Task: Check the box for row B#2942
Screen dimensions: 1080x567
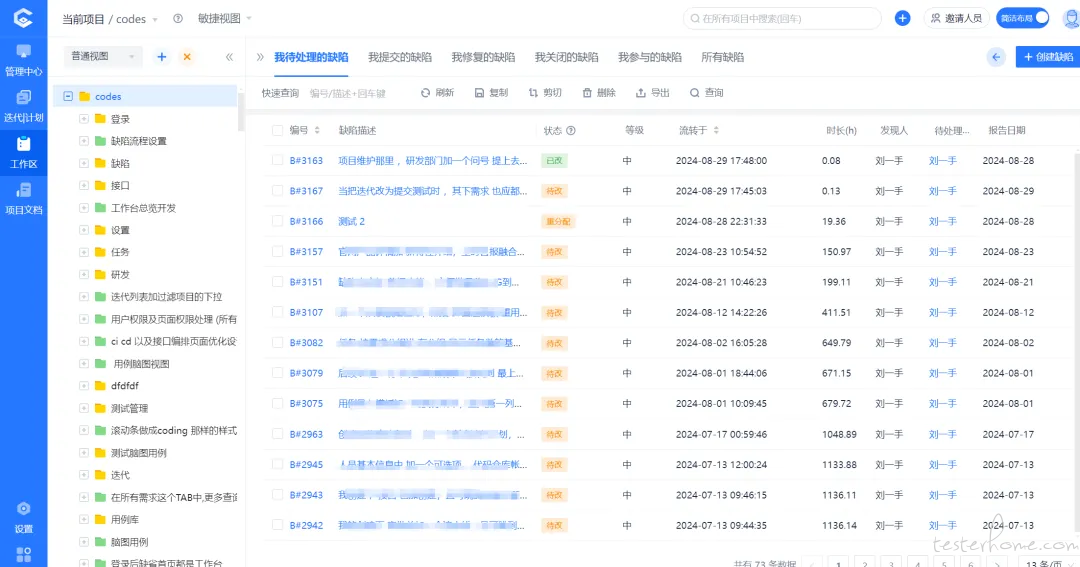Action: 277,525
